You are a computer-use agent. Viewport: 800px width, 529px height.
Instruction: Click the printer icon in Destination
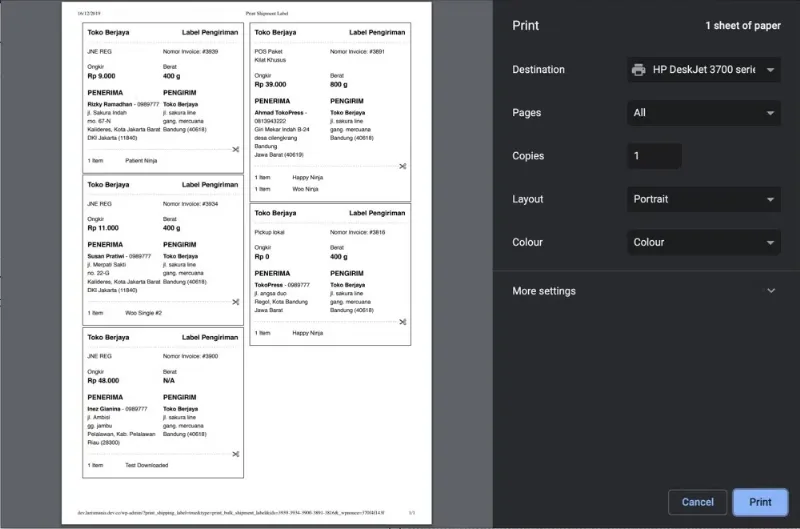click(638, 69)
